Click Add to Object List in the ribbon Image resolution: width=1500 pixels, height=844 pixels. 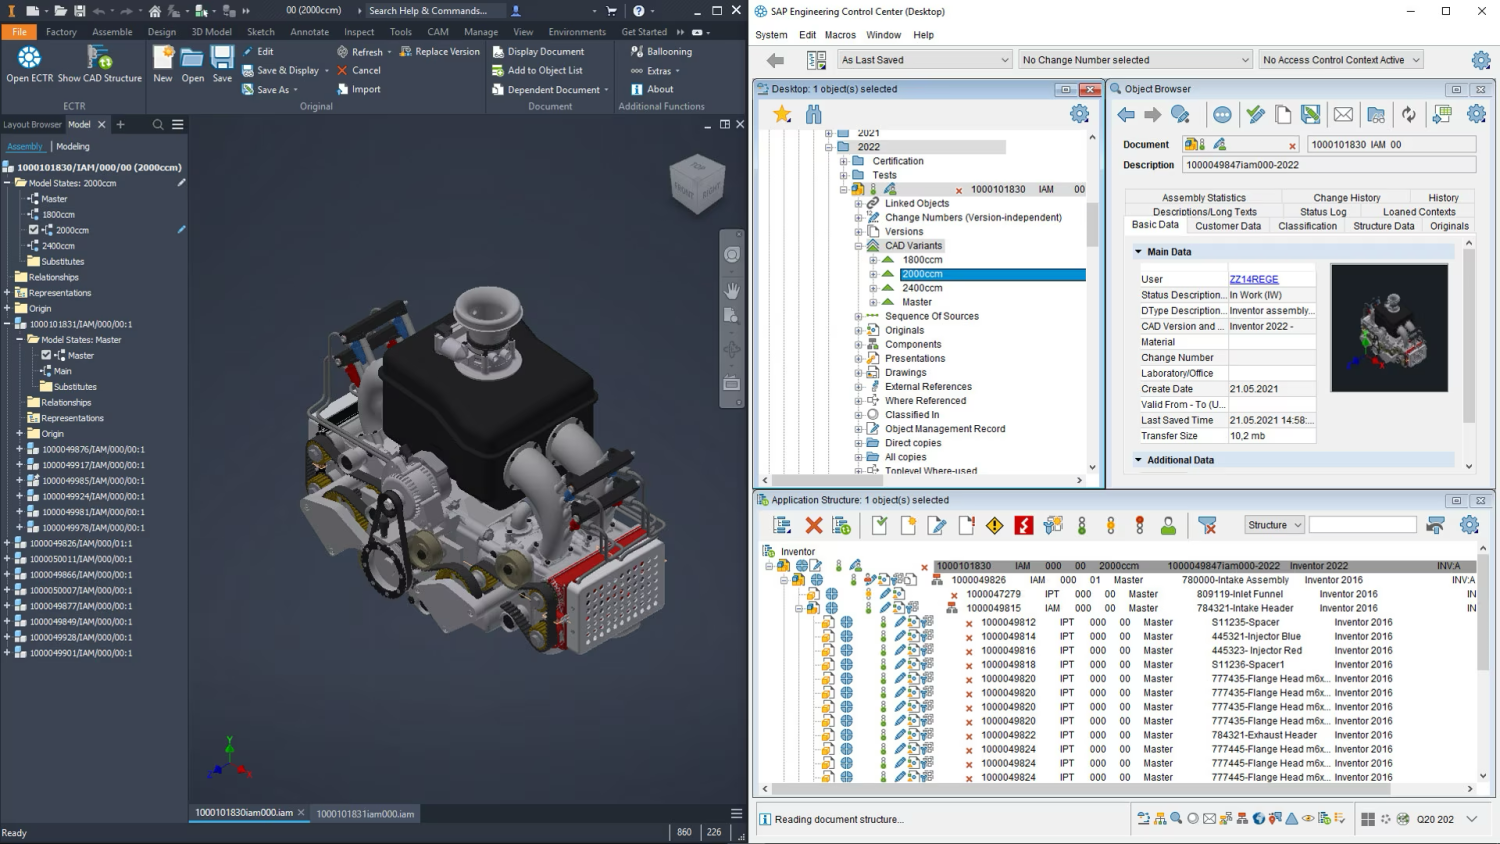coord(537,70)
